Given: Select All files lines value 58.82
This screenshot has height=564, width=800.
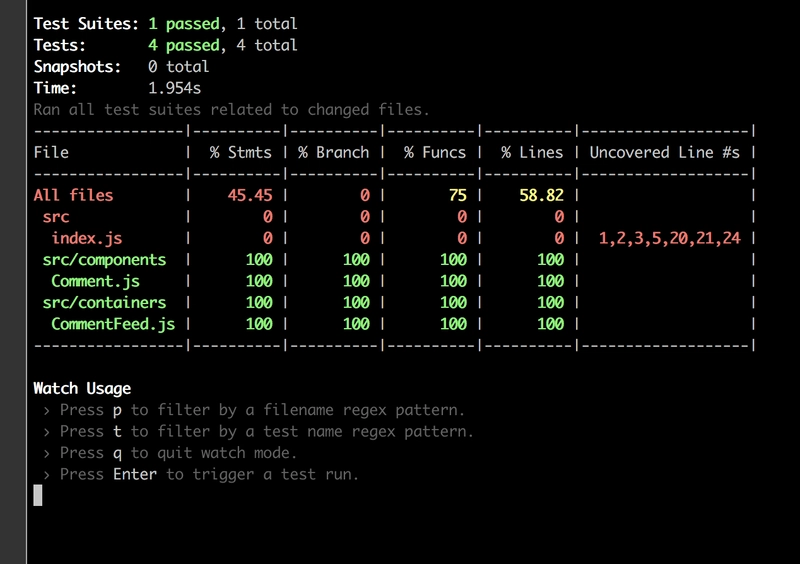Looking at the screenshot, I should point(541,195).
